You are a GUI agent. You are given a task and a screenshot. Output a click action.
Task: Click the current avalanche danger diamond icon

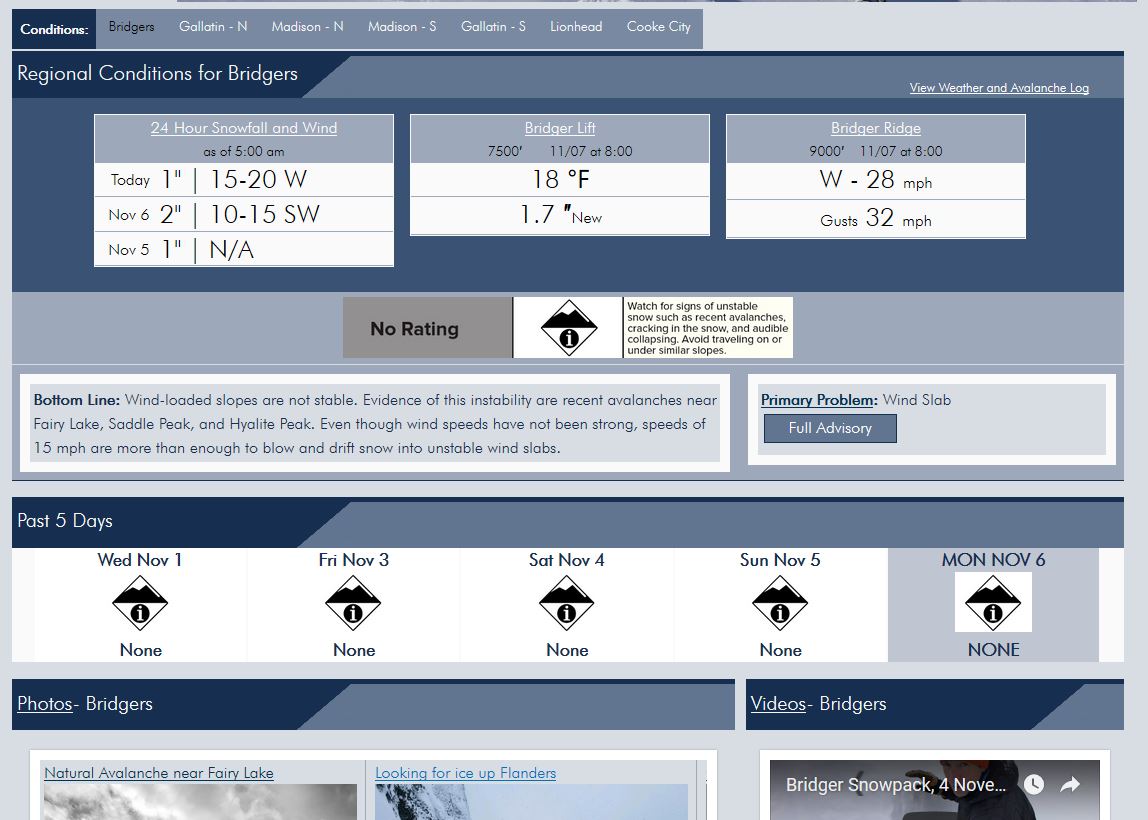(569, 328)
